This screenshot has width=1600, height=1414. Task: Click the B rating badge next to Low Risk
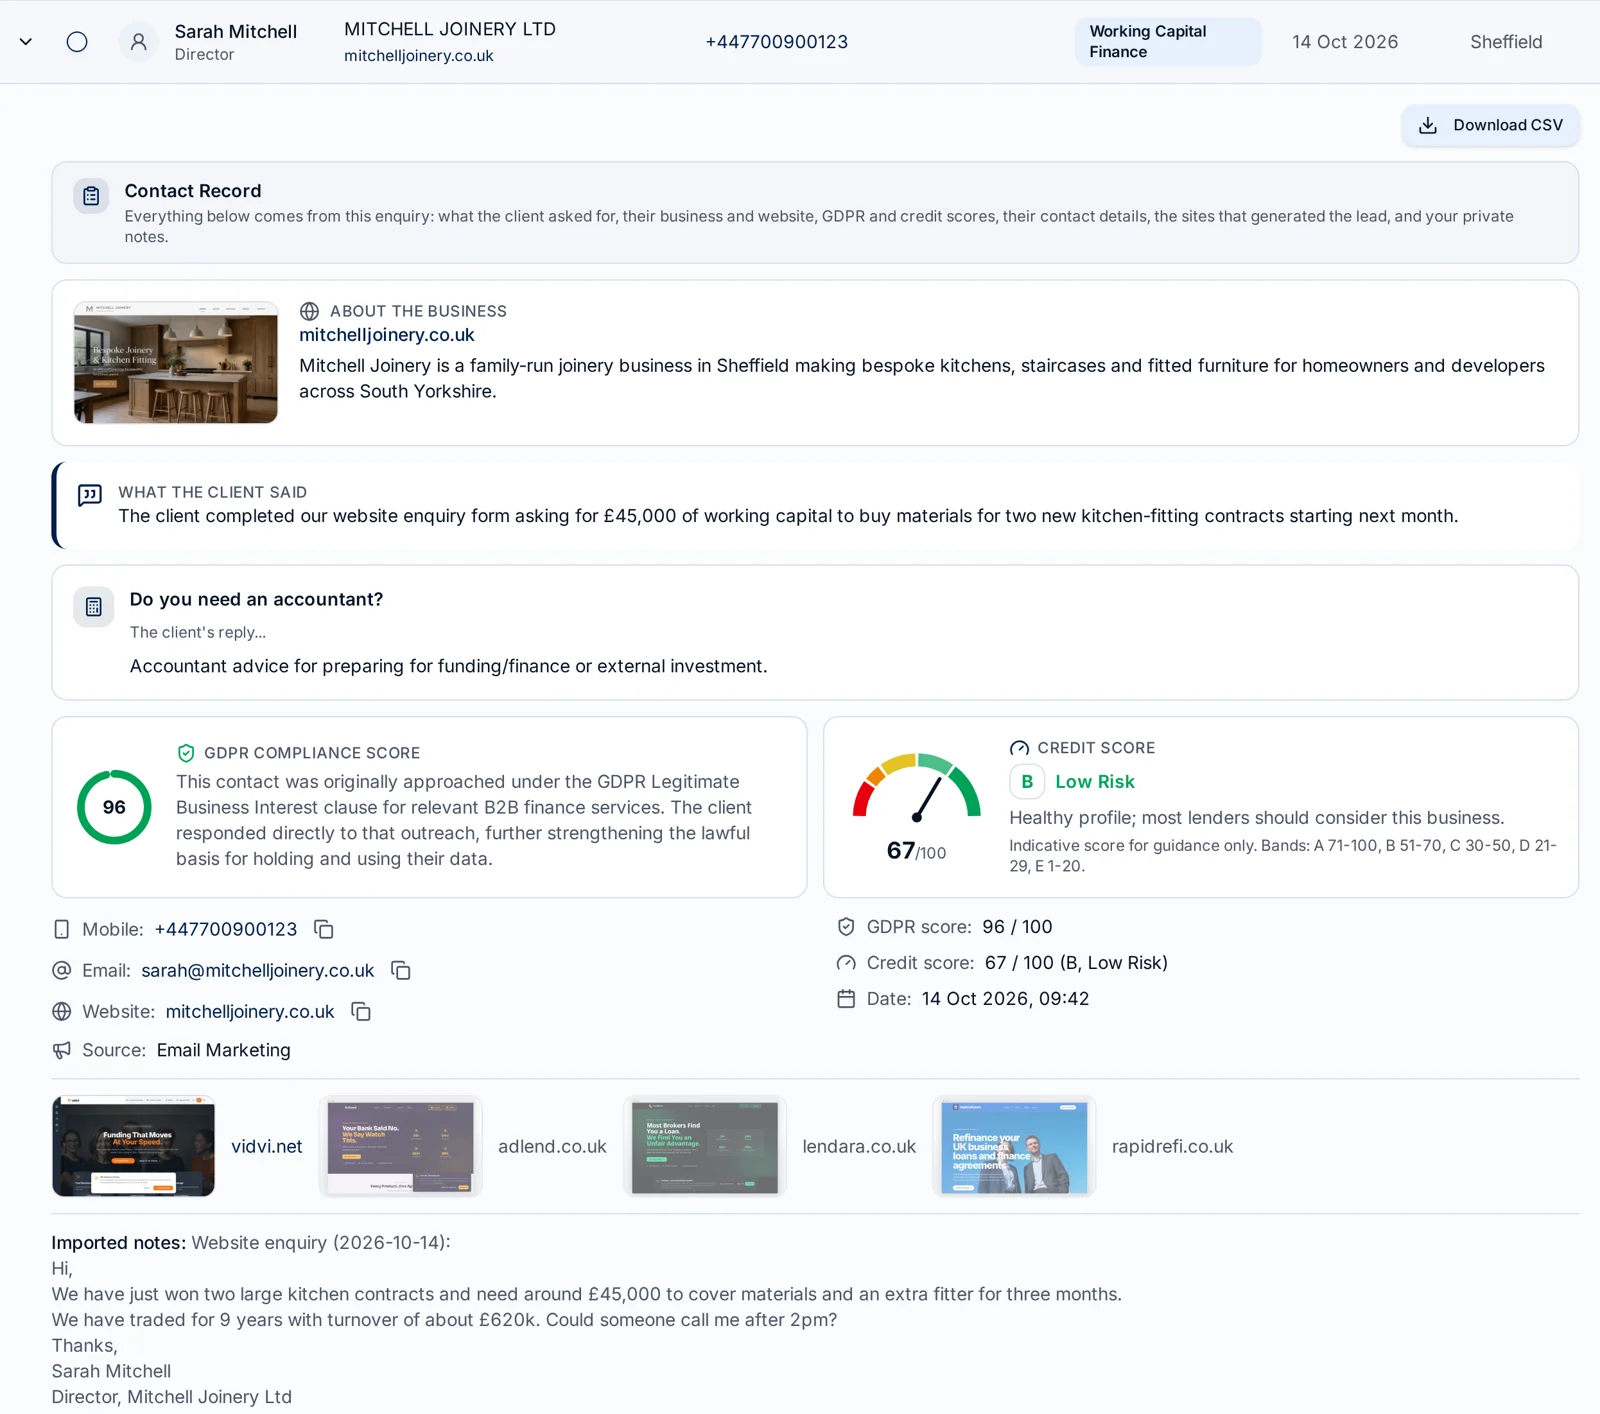(x=1027, y=782)
